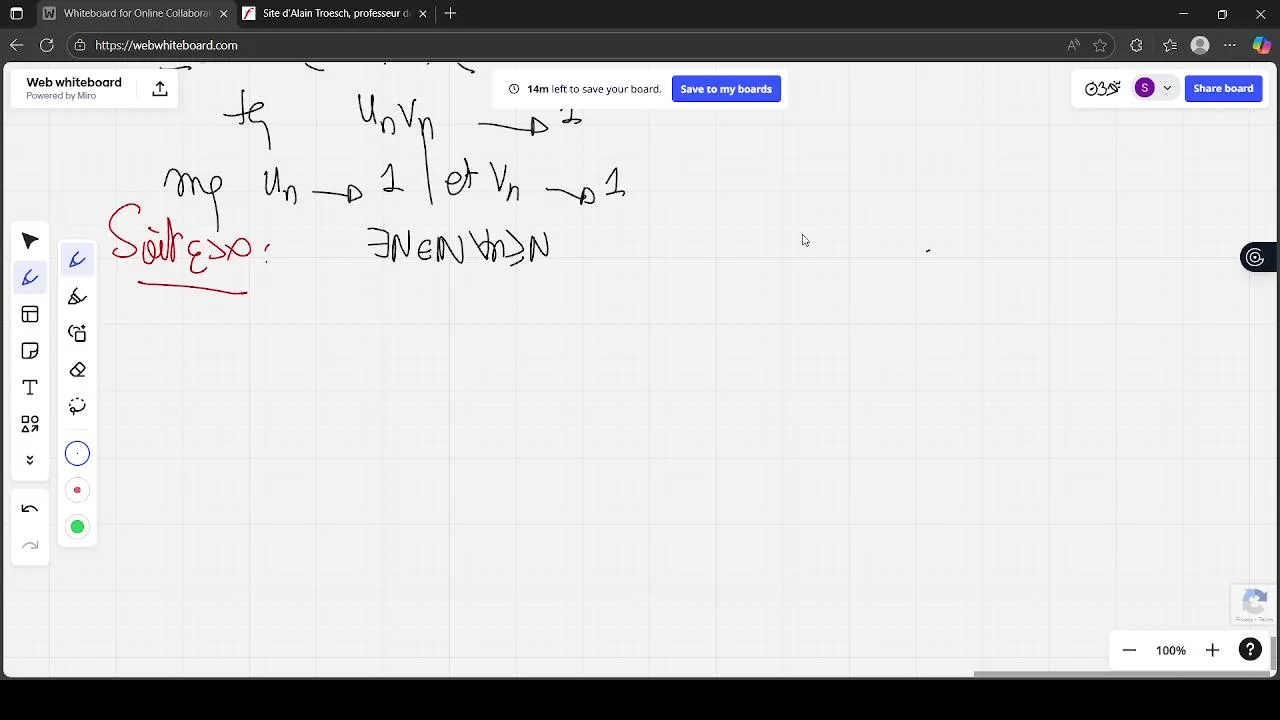Open browser settings and more menu

pyautogui.click(x=1230, y=45)
